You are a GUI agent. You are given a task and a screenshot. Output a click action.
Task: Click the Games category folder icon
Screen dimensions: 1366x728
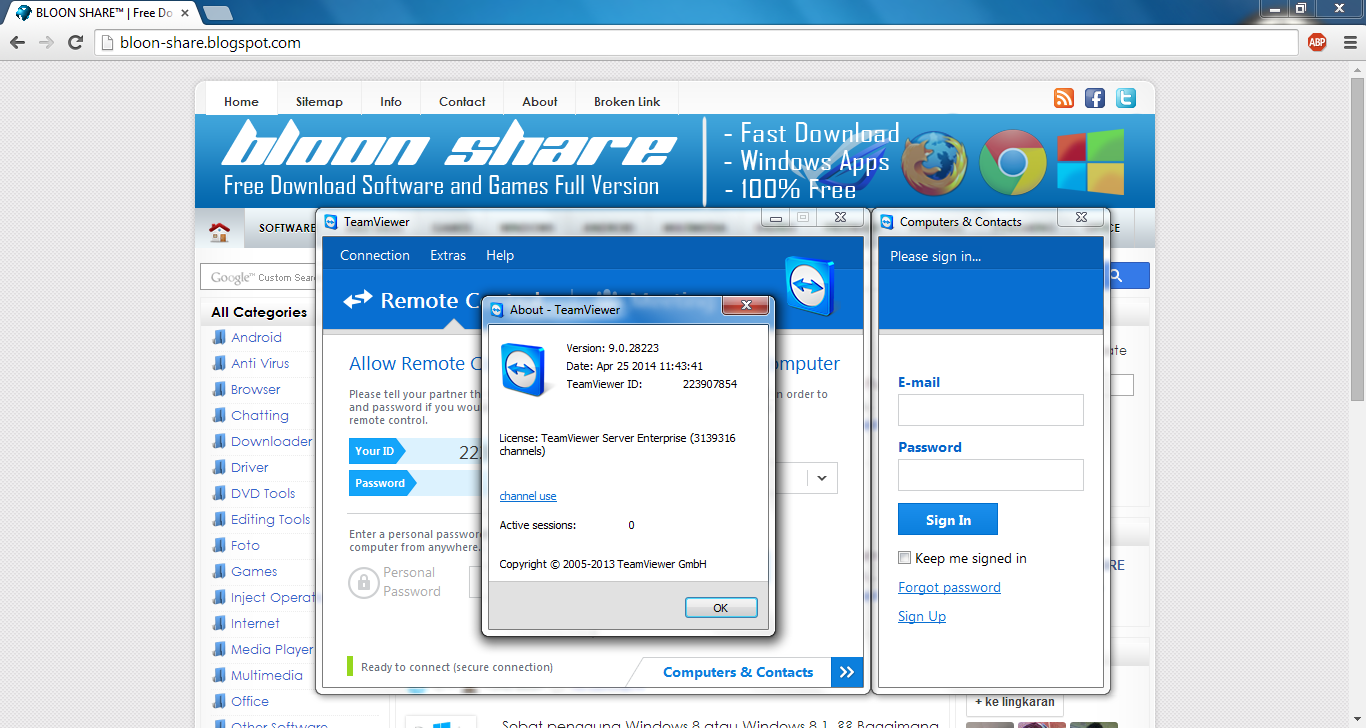(x=219, y=571)
